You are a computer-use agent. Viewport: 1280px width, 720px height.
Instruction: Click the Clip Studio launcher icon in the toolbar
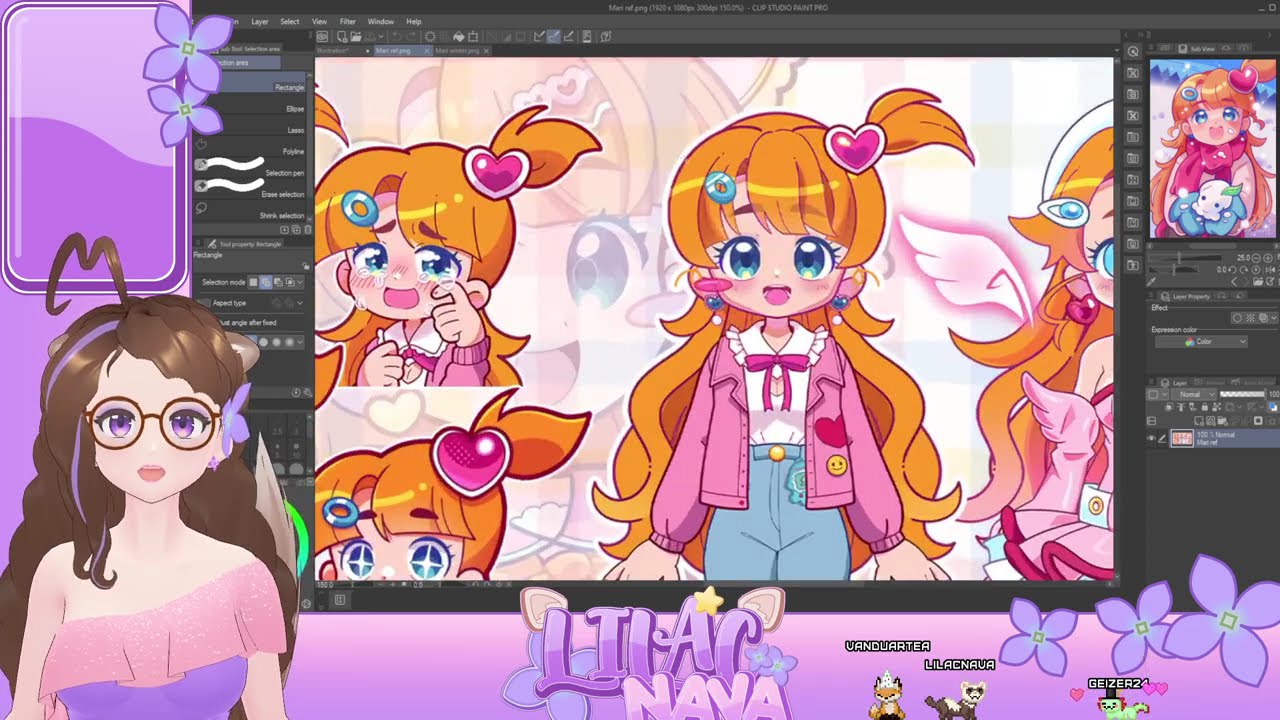(x=323, y=37)
